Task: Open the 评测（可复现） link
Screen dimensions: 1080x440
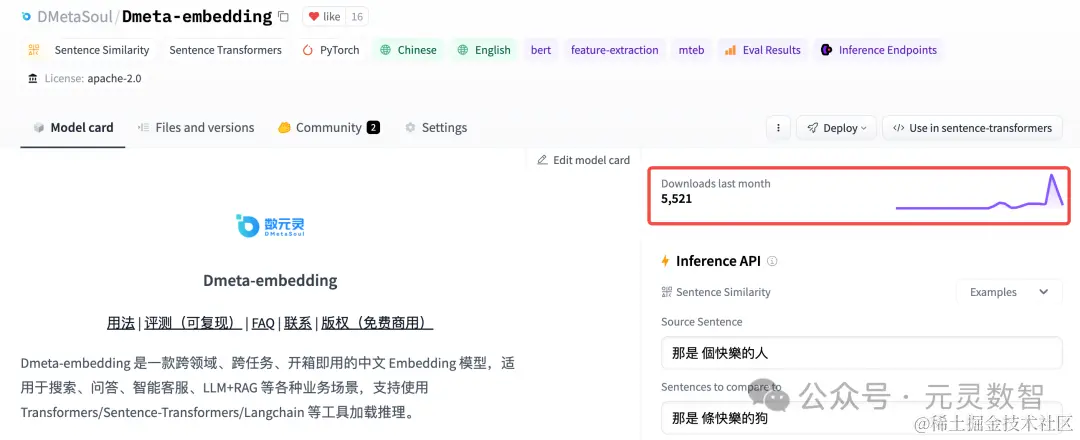Action: coord(193,323)
